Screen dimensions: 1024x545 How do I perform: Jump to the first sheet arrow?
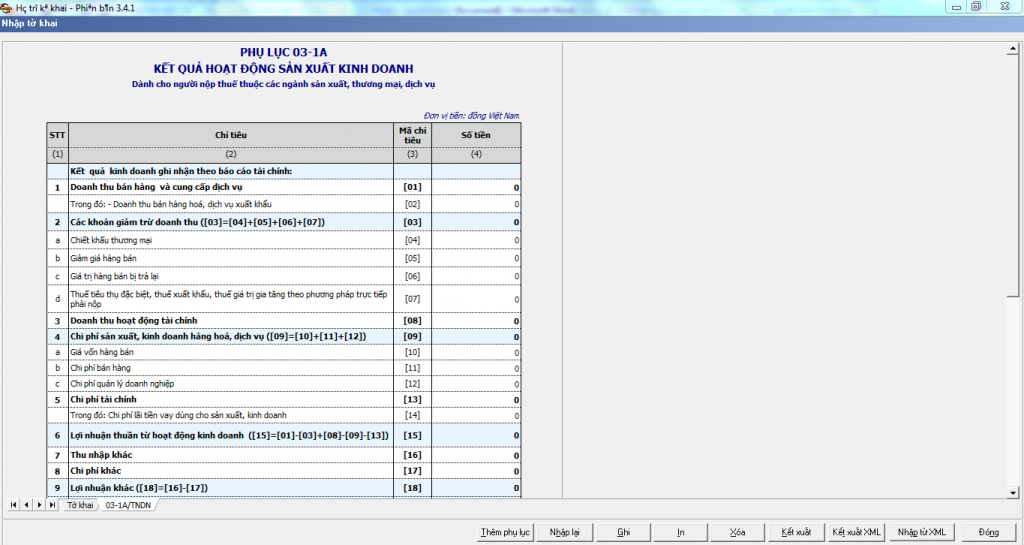(14, 505)
